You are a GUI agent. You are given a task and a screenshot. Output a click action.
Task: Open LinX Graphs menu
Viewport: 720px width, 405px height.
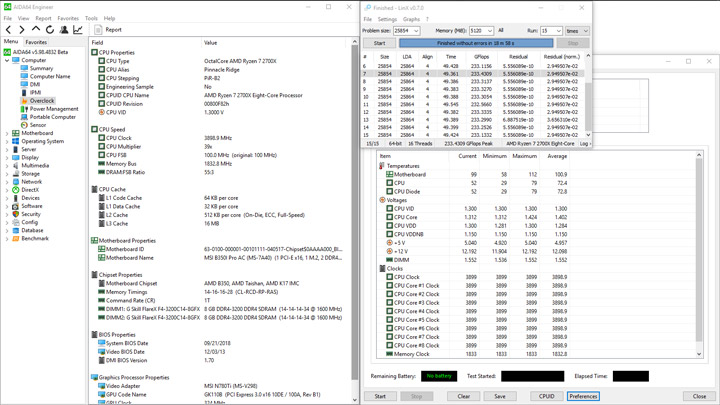tap(411, 19)
